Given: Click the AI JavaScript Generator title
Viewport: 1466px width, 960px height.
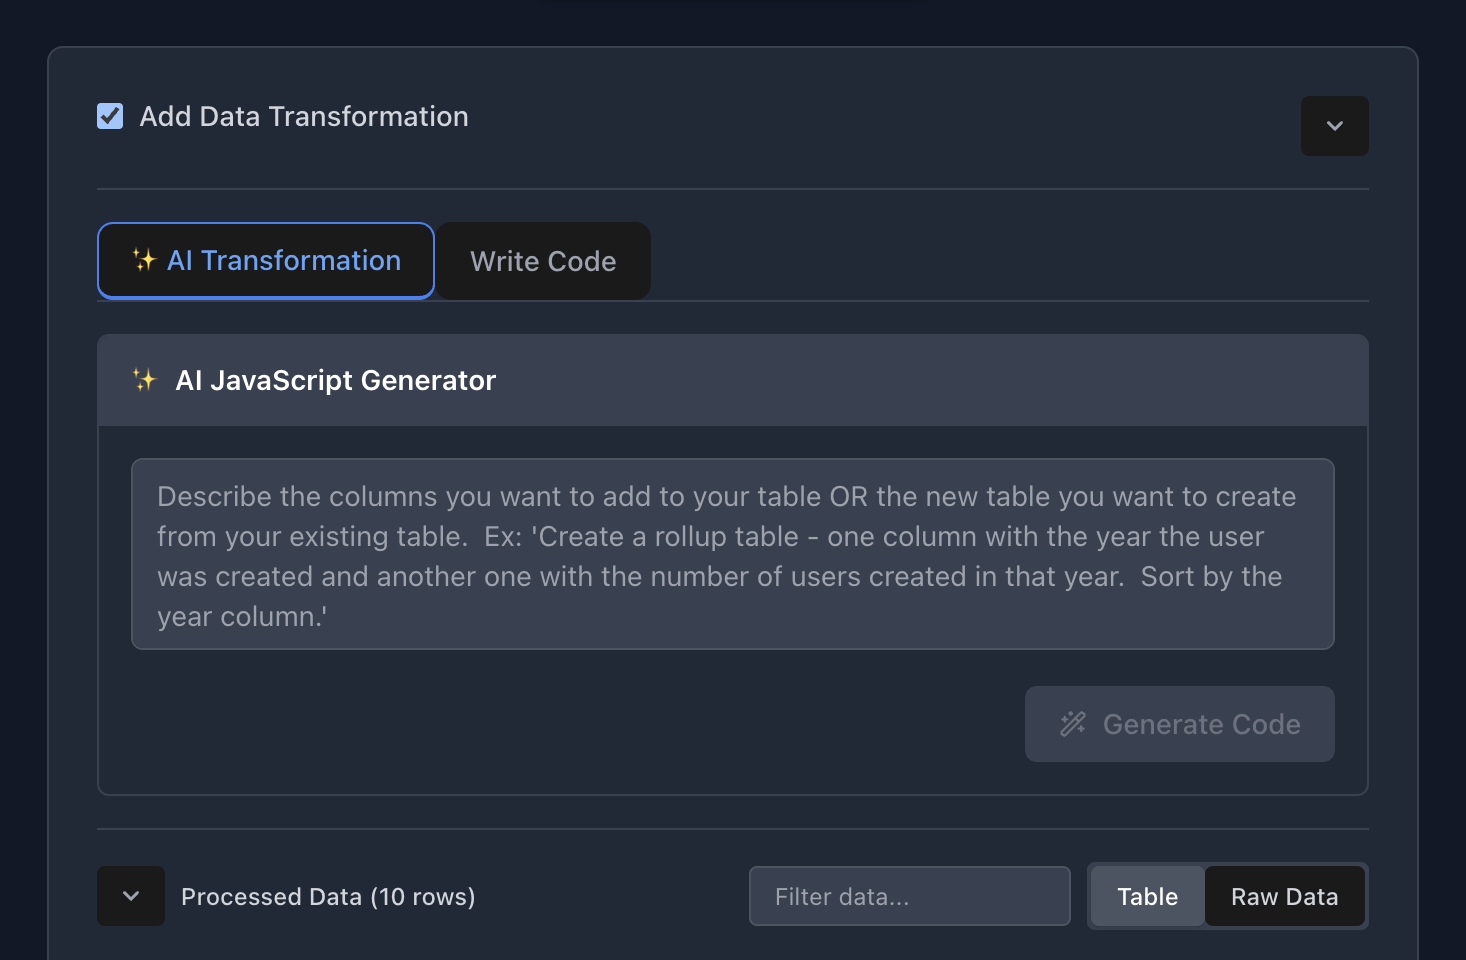Looking at the screenshot, I should point(336,381).
